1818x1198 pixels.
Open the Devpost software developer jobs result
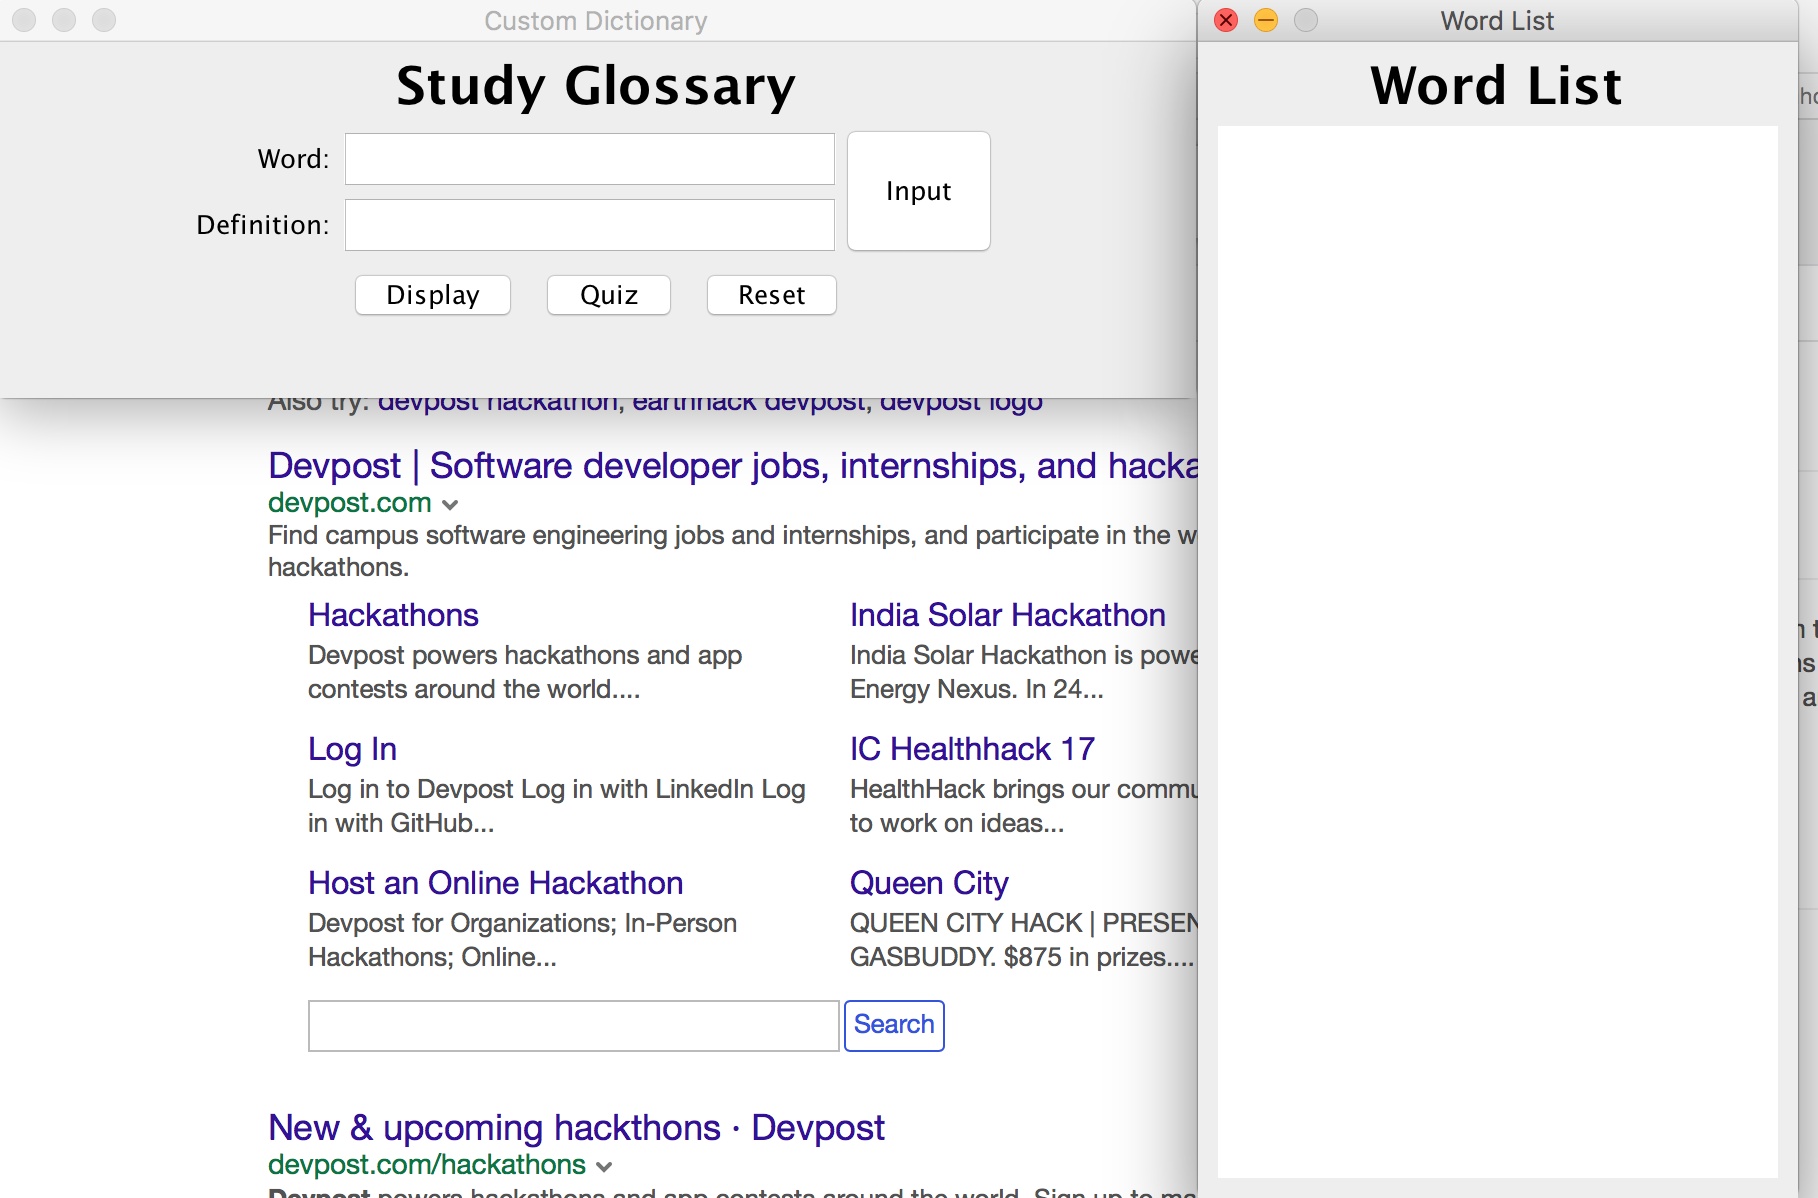click(733, 466)
